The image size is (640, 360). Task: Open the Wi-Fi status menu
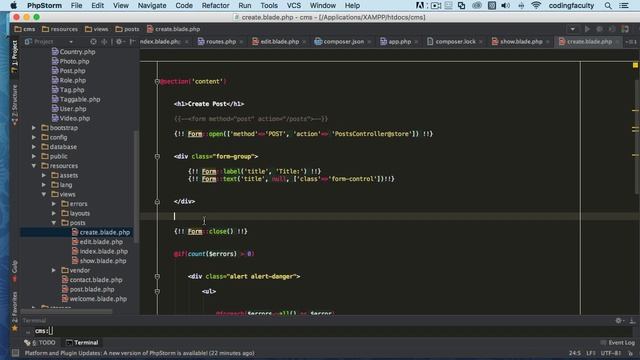click(536, 5)
